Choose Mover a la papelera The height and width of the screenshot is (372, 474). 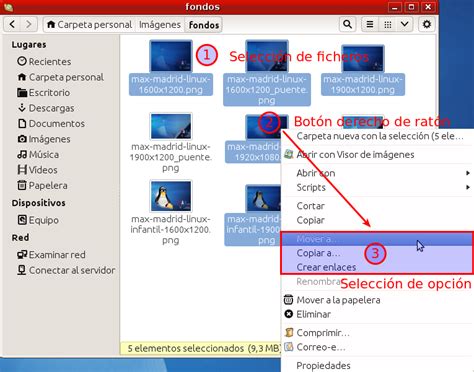click(378, 300)
